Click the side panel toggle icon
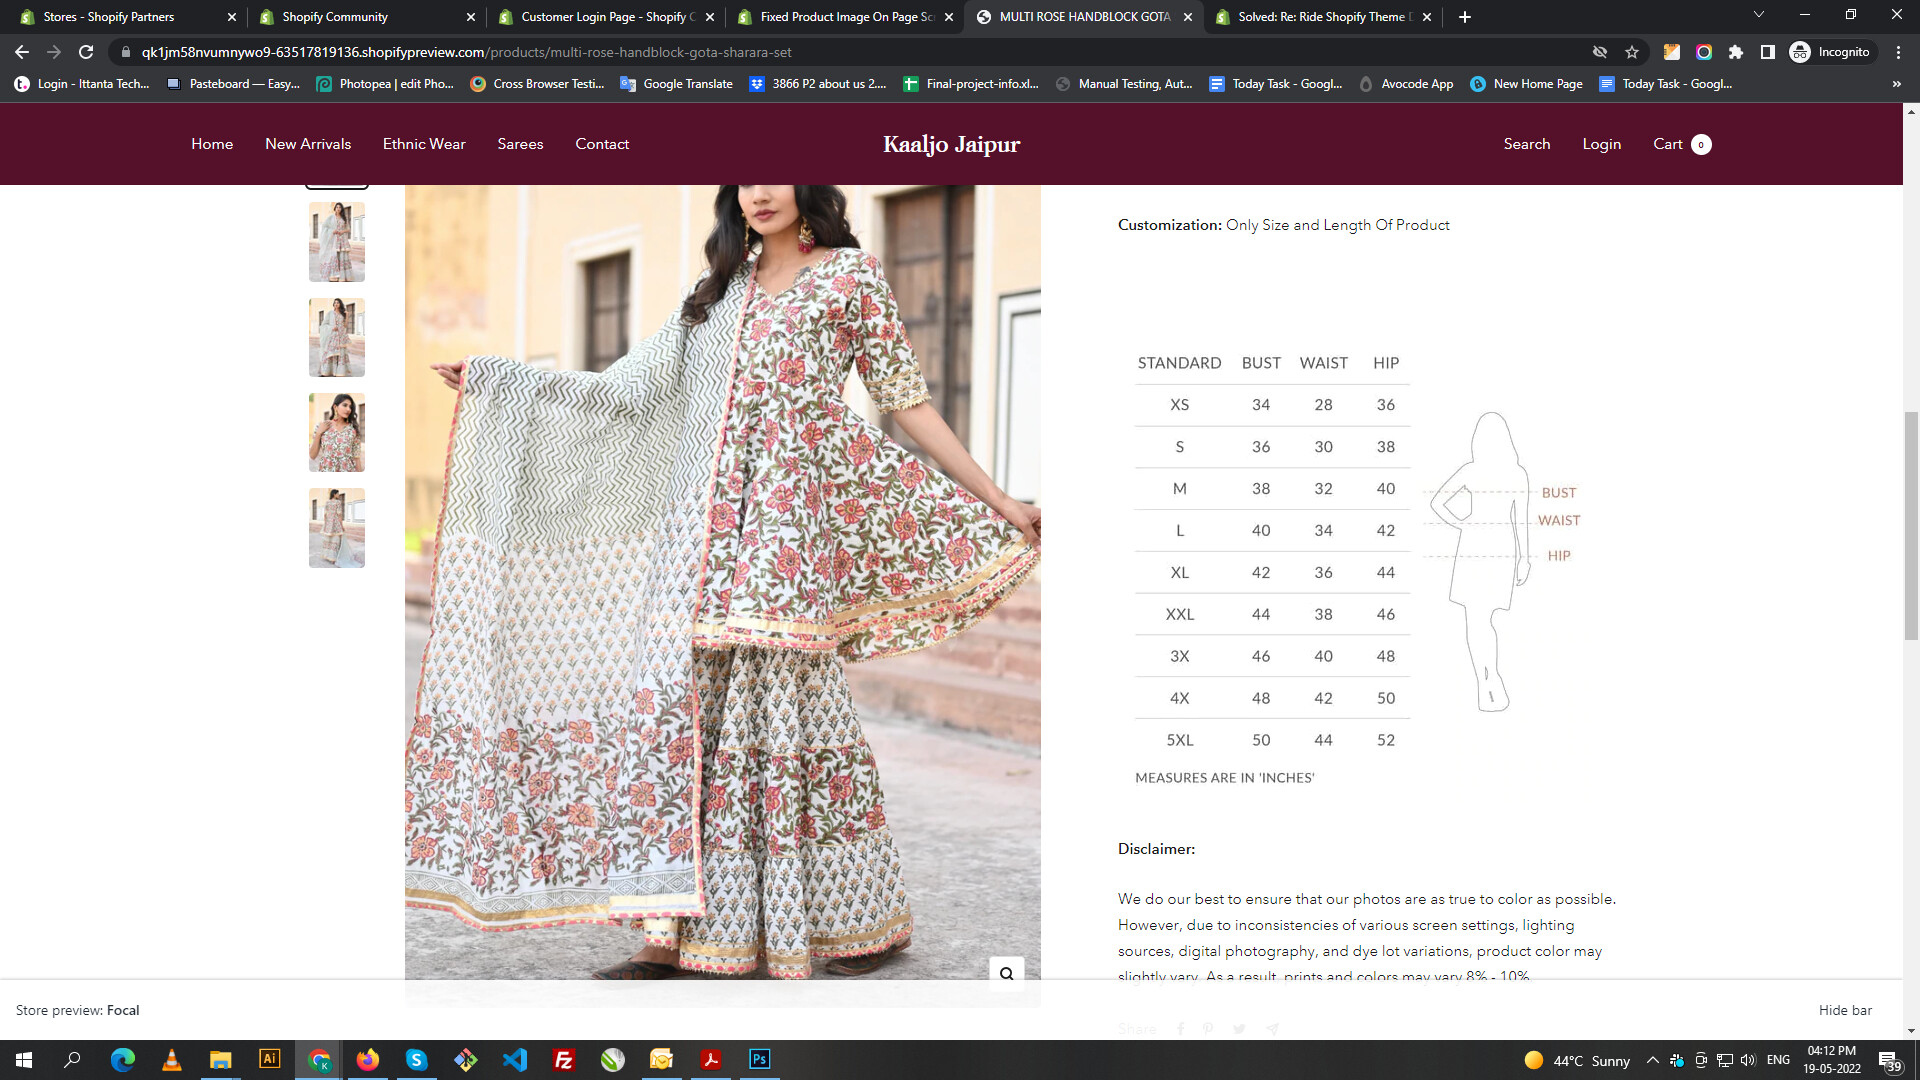The image size is (1920, 1080). point(1768,52)
